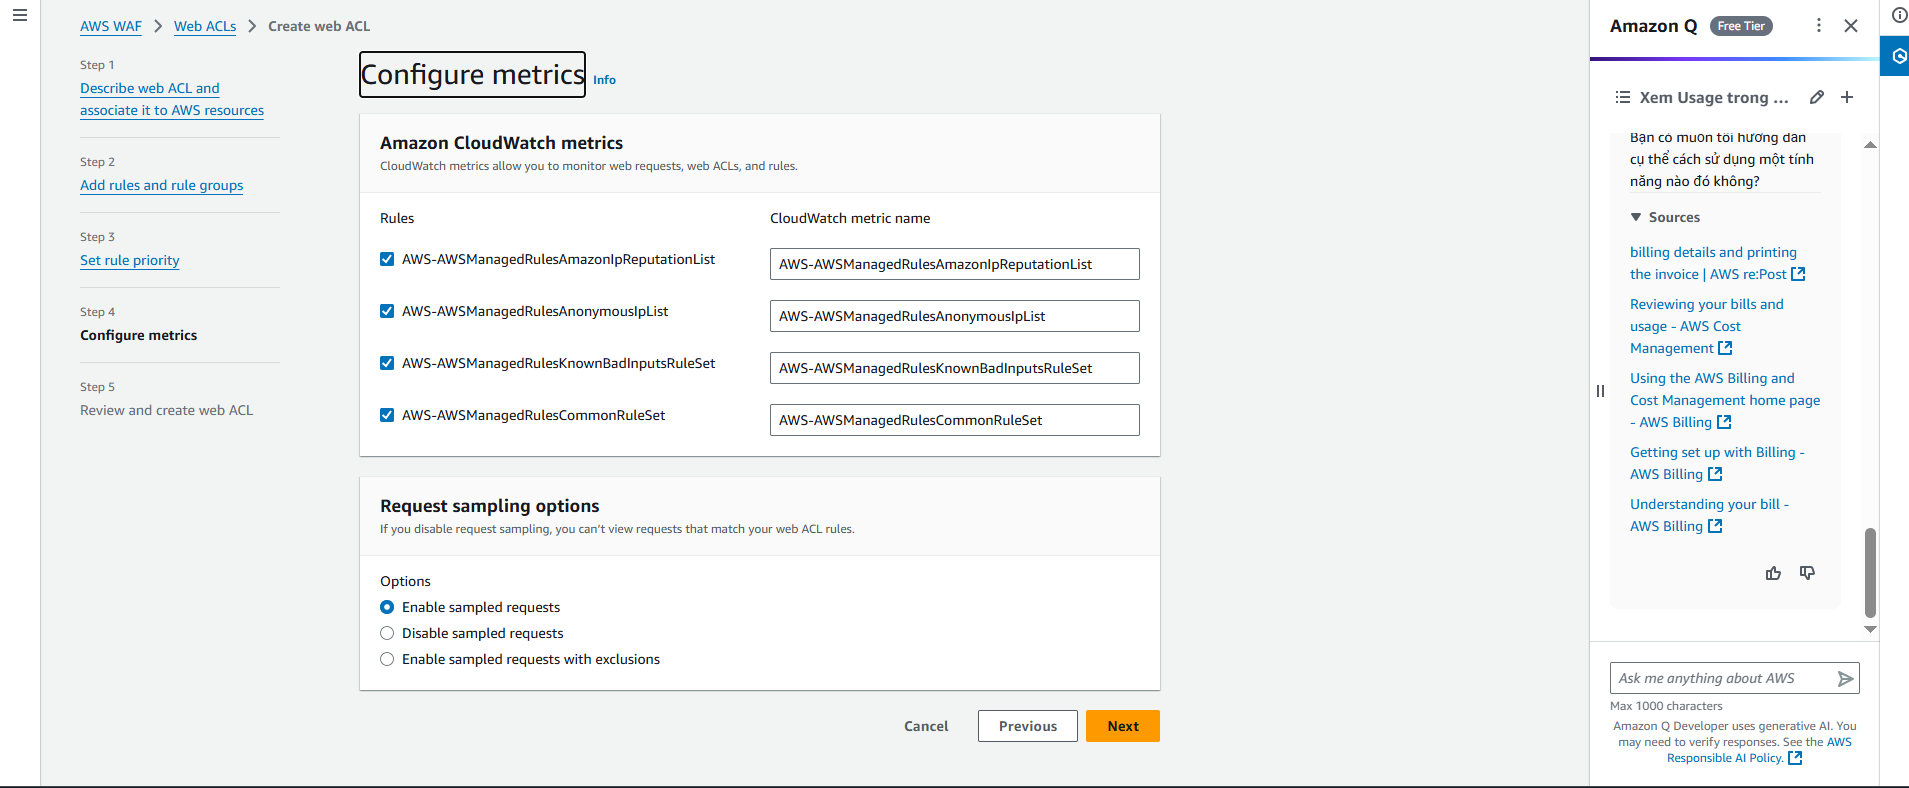Click the chat scrollbar thumb
The height and width of the screenshot is (788, 1909).
(x=1870, y=573)
